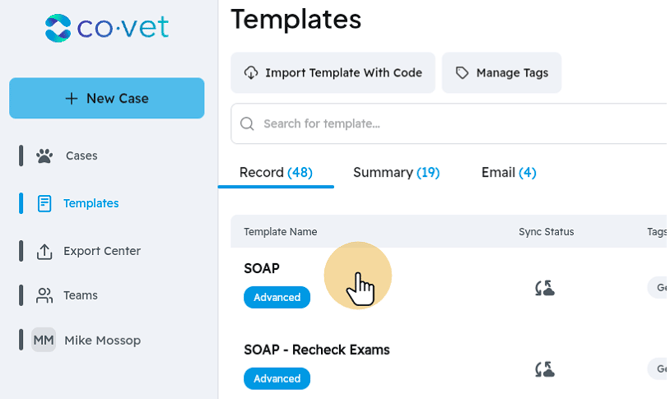Click the Teams people icon
The height and width of the screenshot is (399, 670).
(44, 295)
